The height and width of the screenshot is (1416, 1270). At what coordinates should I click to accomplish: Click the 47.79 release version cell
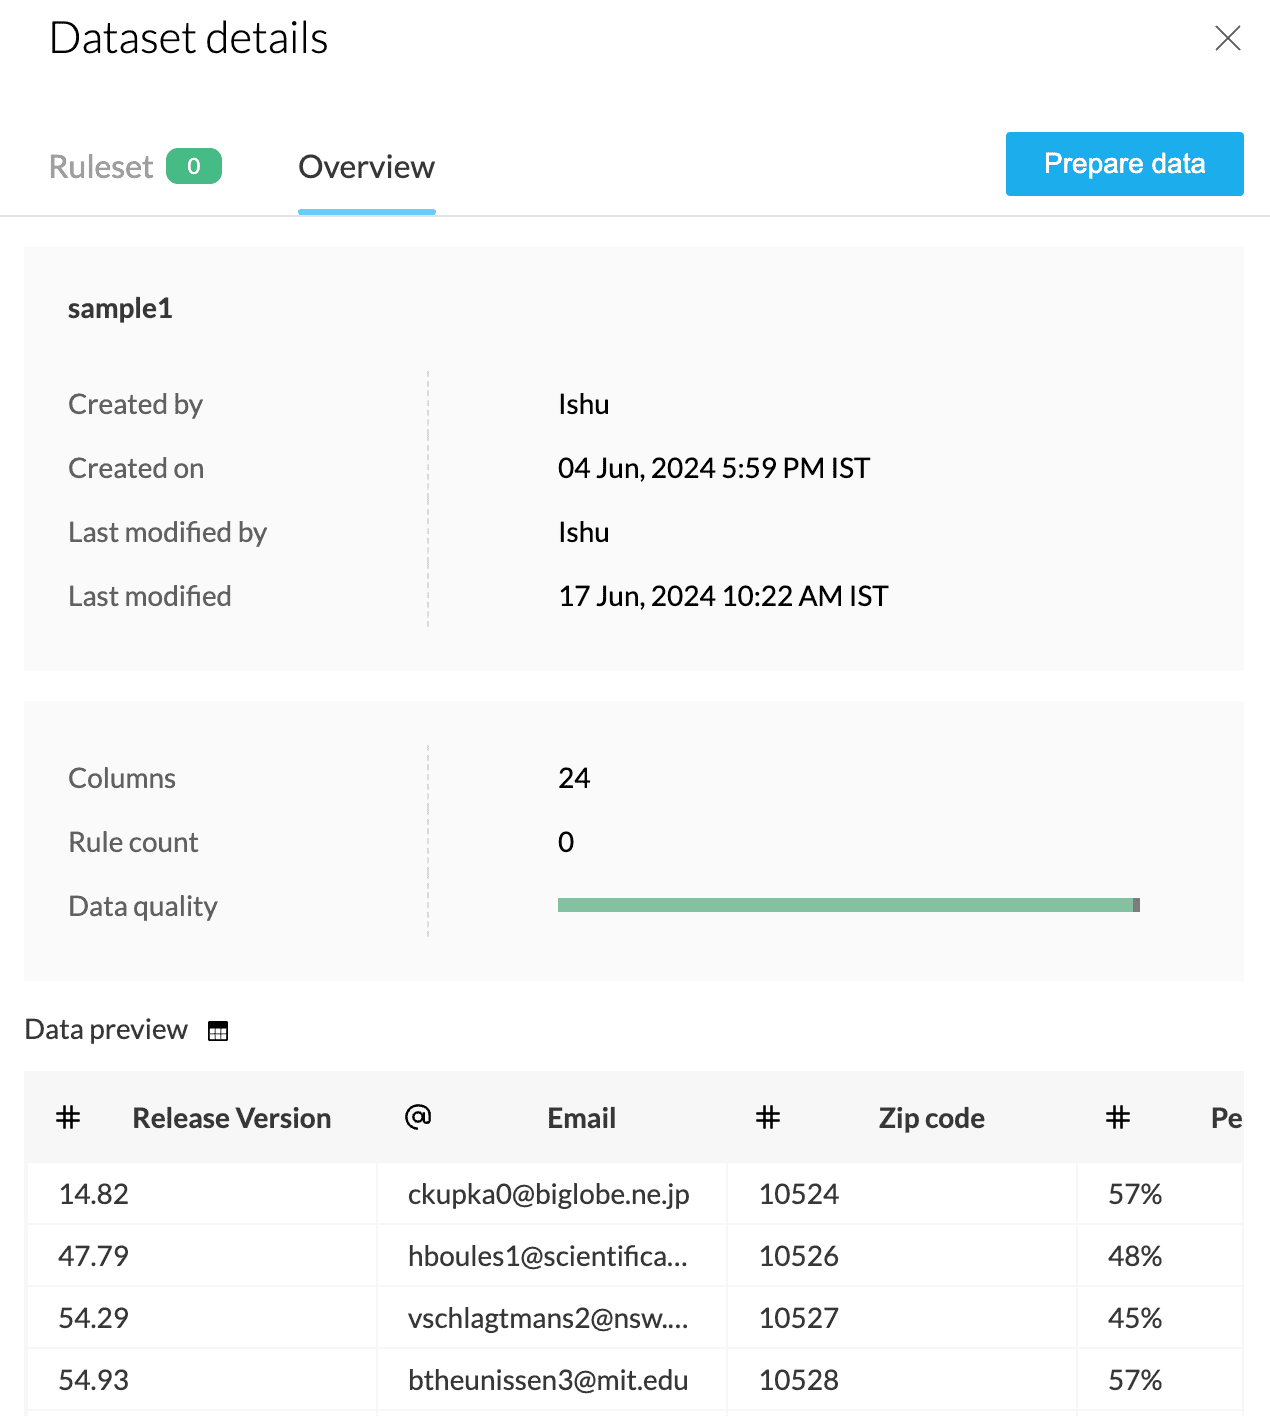click(94, 1256)
